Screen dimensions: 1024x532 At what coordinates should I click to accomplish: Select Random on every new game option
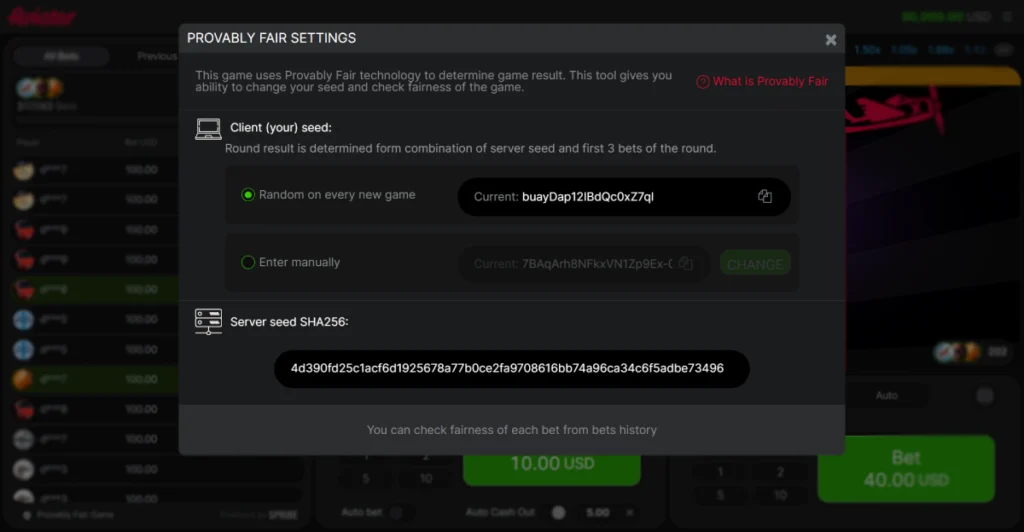(x=248, y=195)
